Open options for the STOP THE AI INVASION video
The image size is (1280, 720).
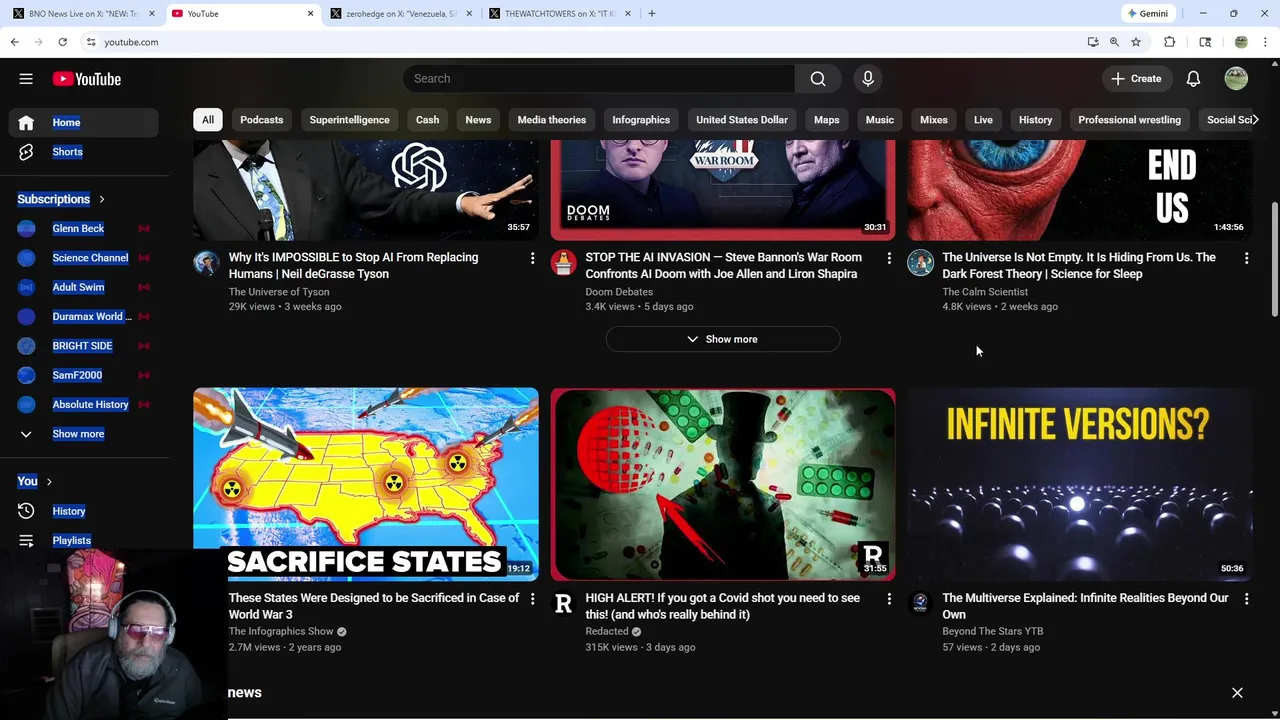[889, 258]
